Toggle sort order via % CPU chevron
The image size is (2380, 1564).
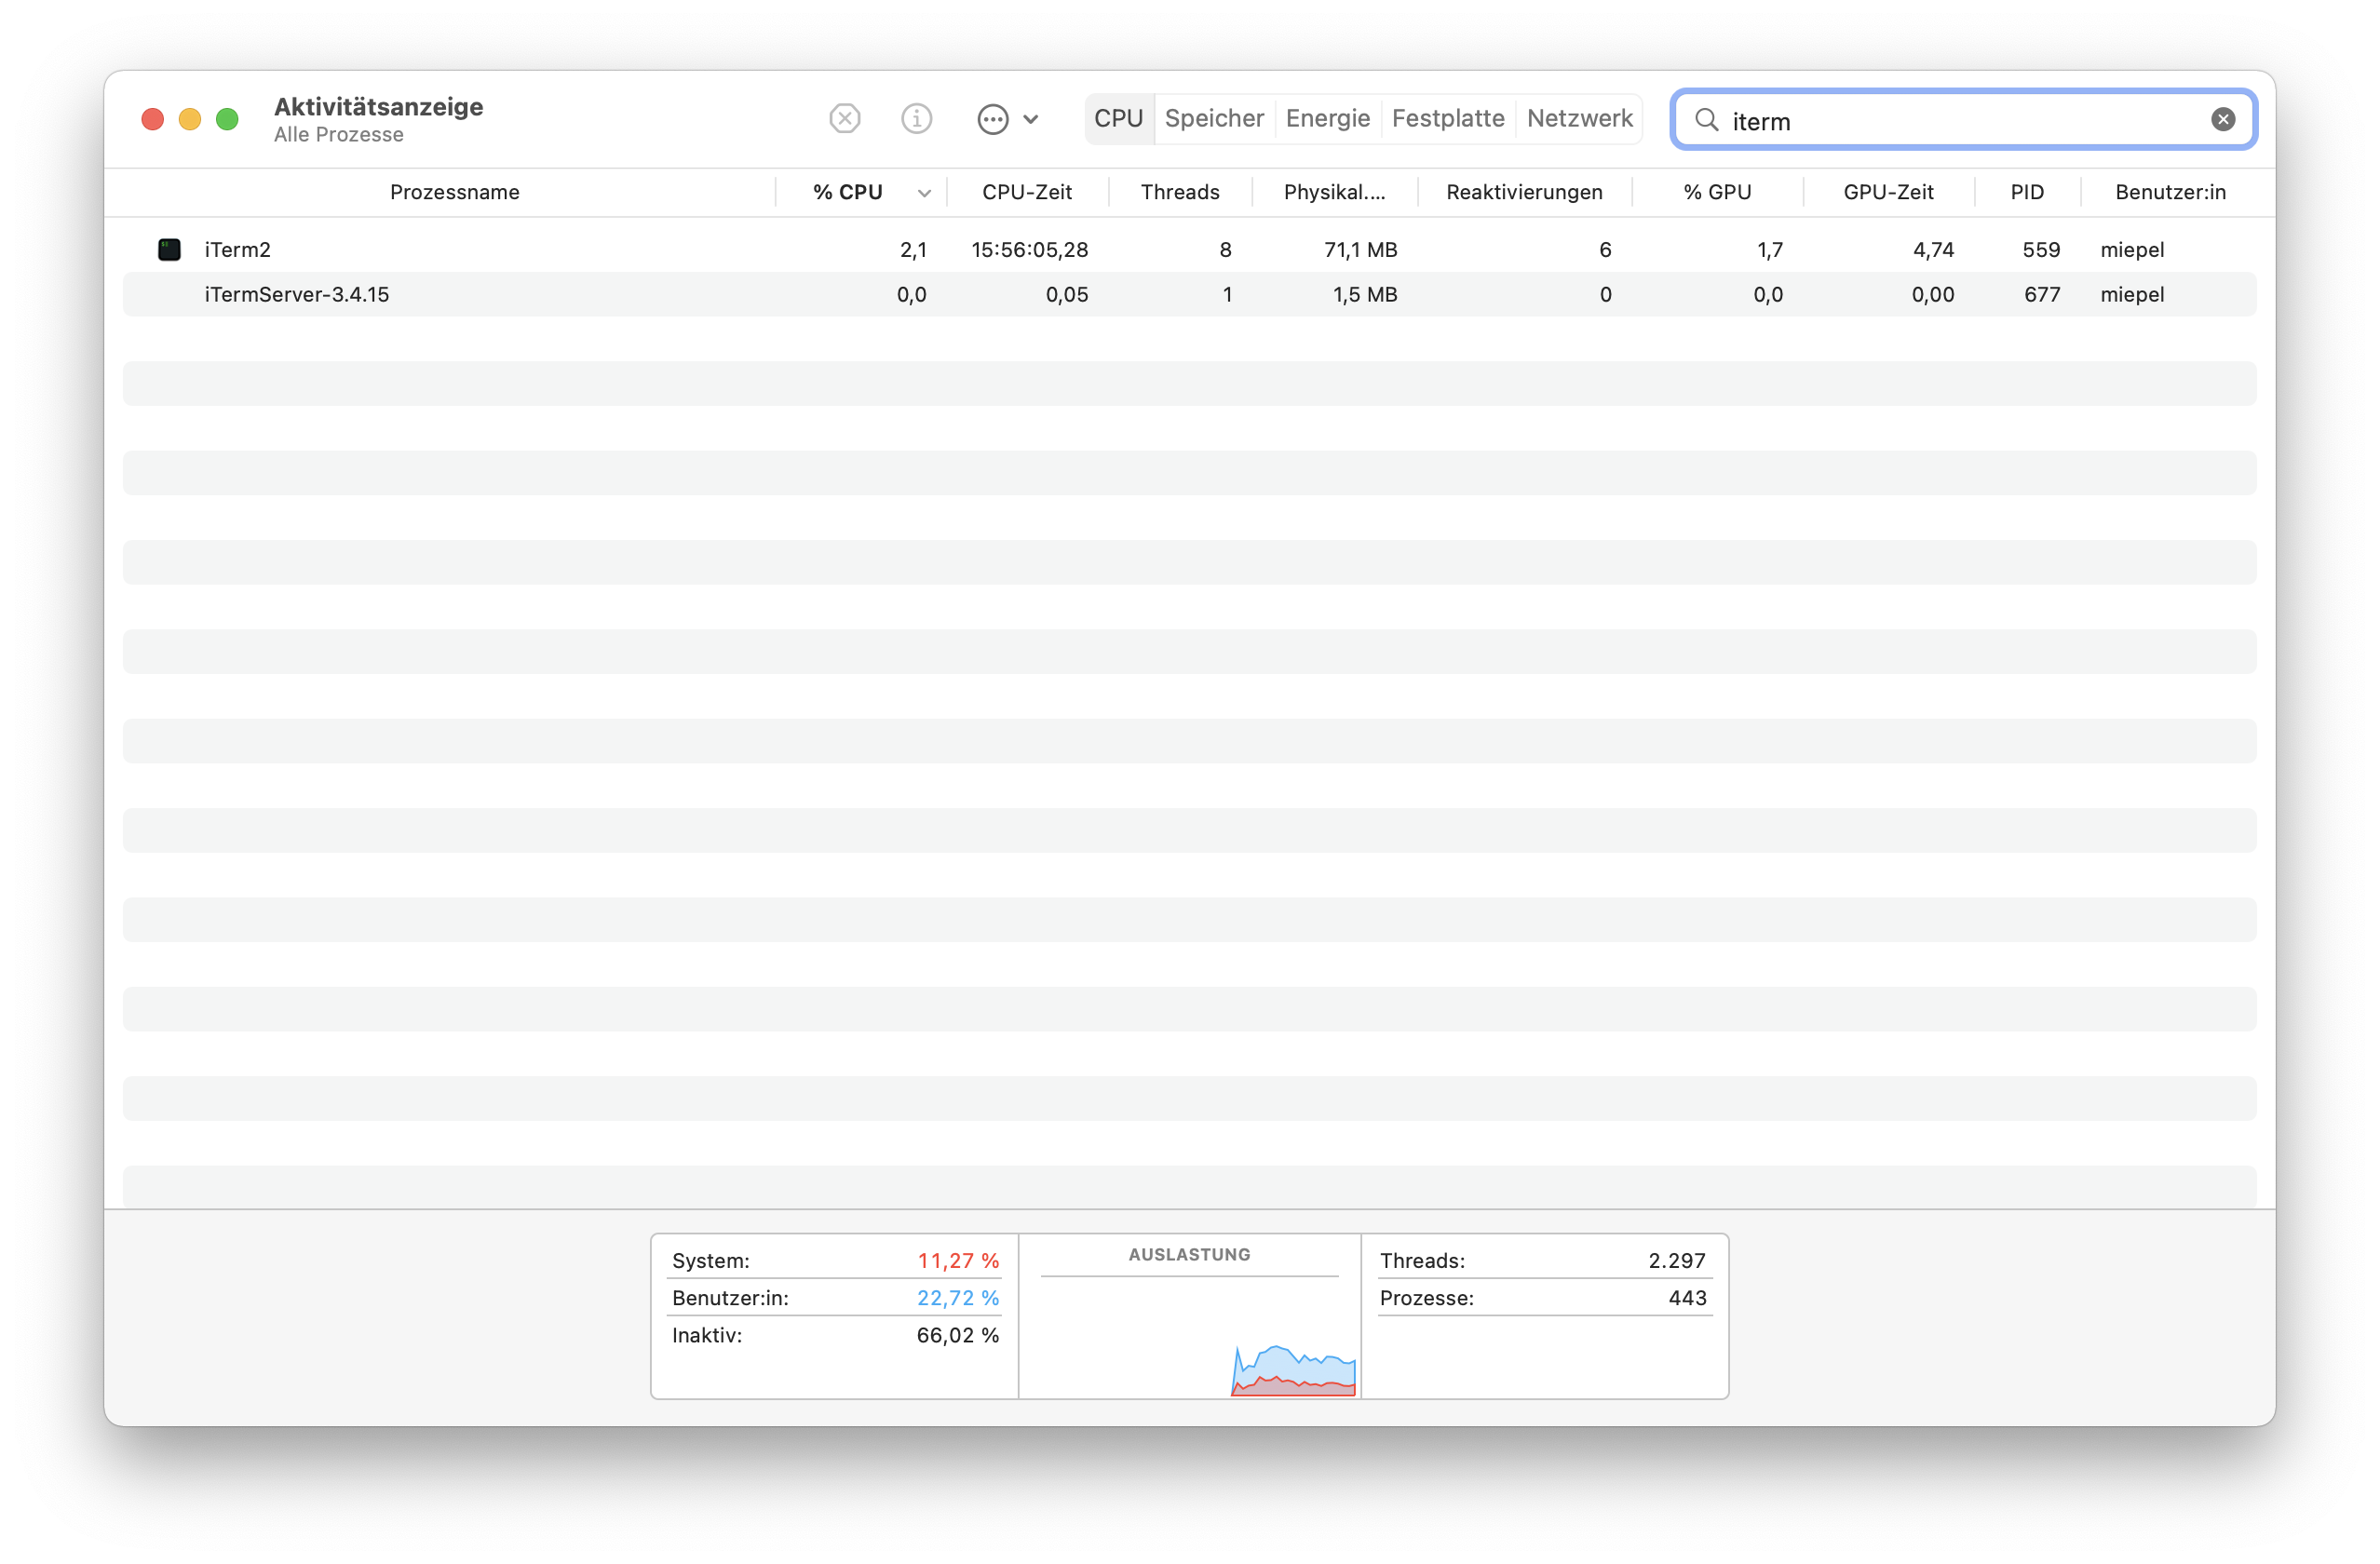[x=924, y=193]
